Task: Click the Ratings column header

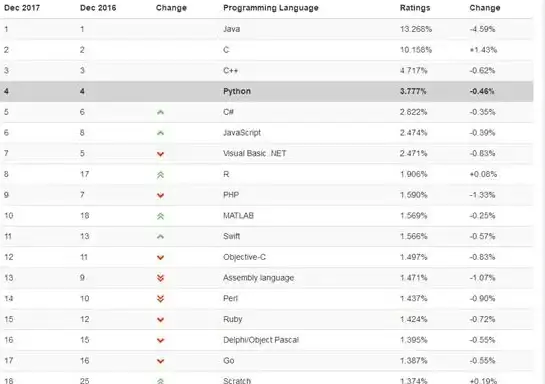Action: [x=415, y=8]
